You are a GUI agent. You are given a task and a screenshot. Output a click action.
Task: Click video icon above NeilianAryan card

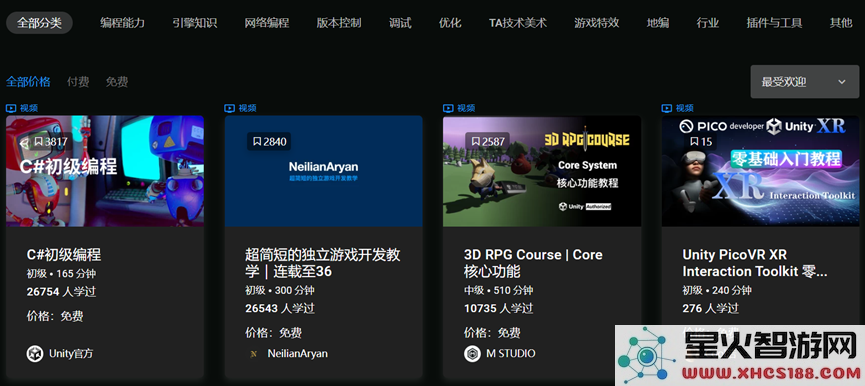tap(229, 108)
